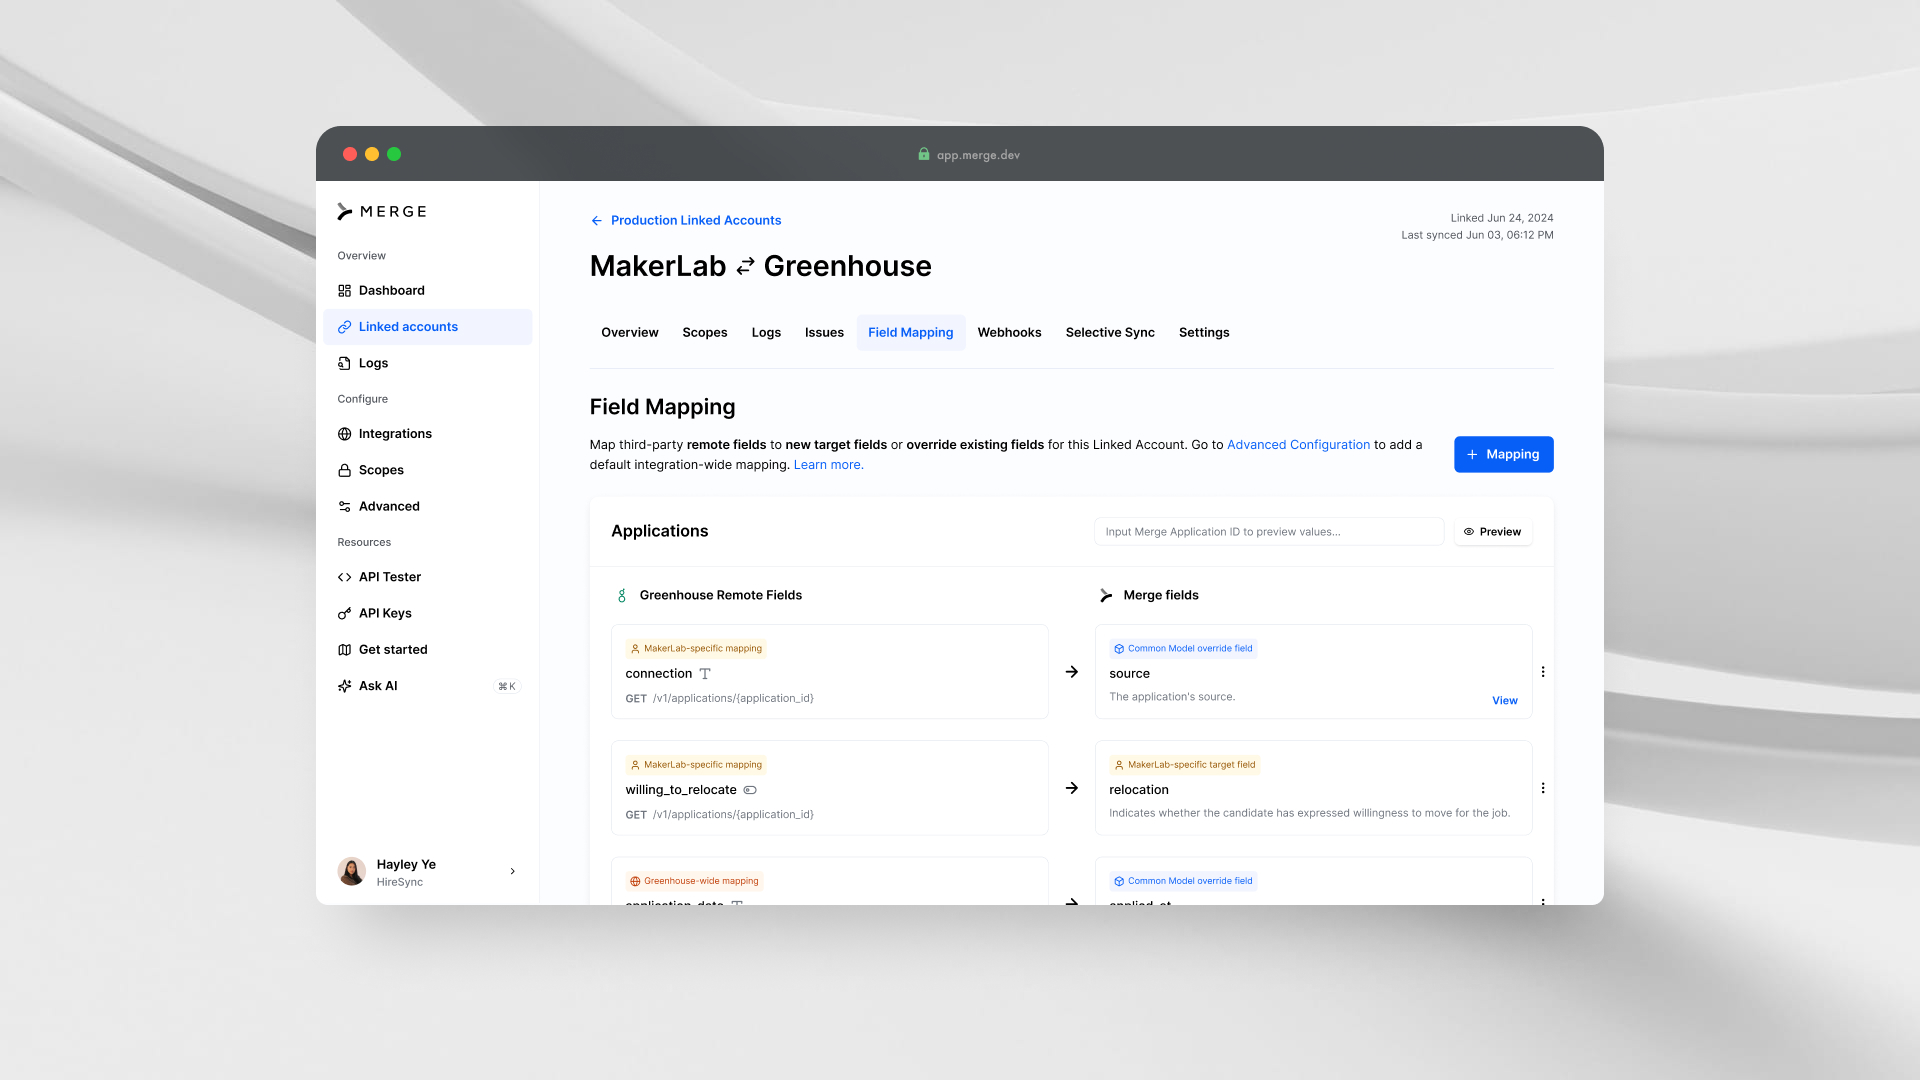Image resolution: width=1920 pixels, height=1080 pixels.
Task: Click View on the source field
Action: point(1504,701)
